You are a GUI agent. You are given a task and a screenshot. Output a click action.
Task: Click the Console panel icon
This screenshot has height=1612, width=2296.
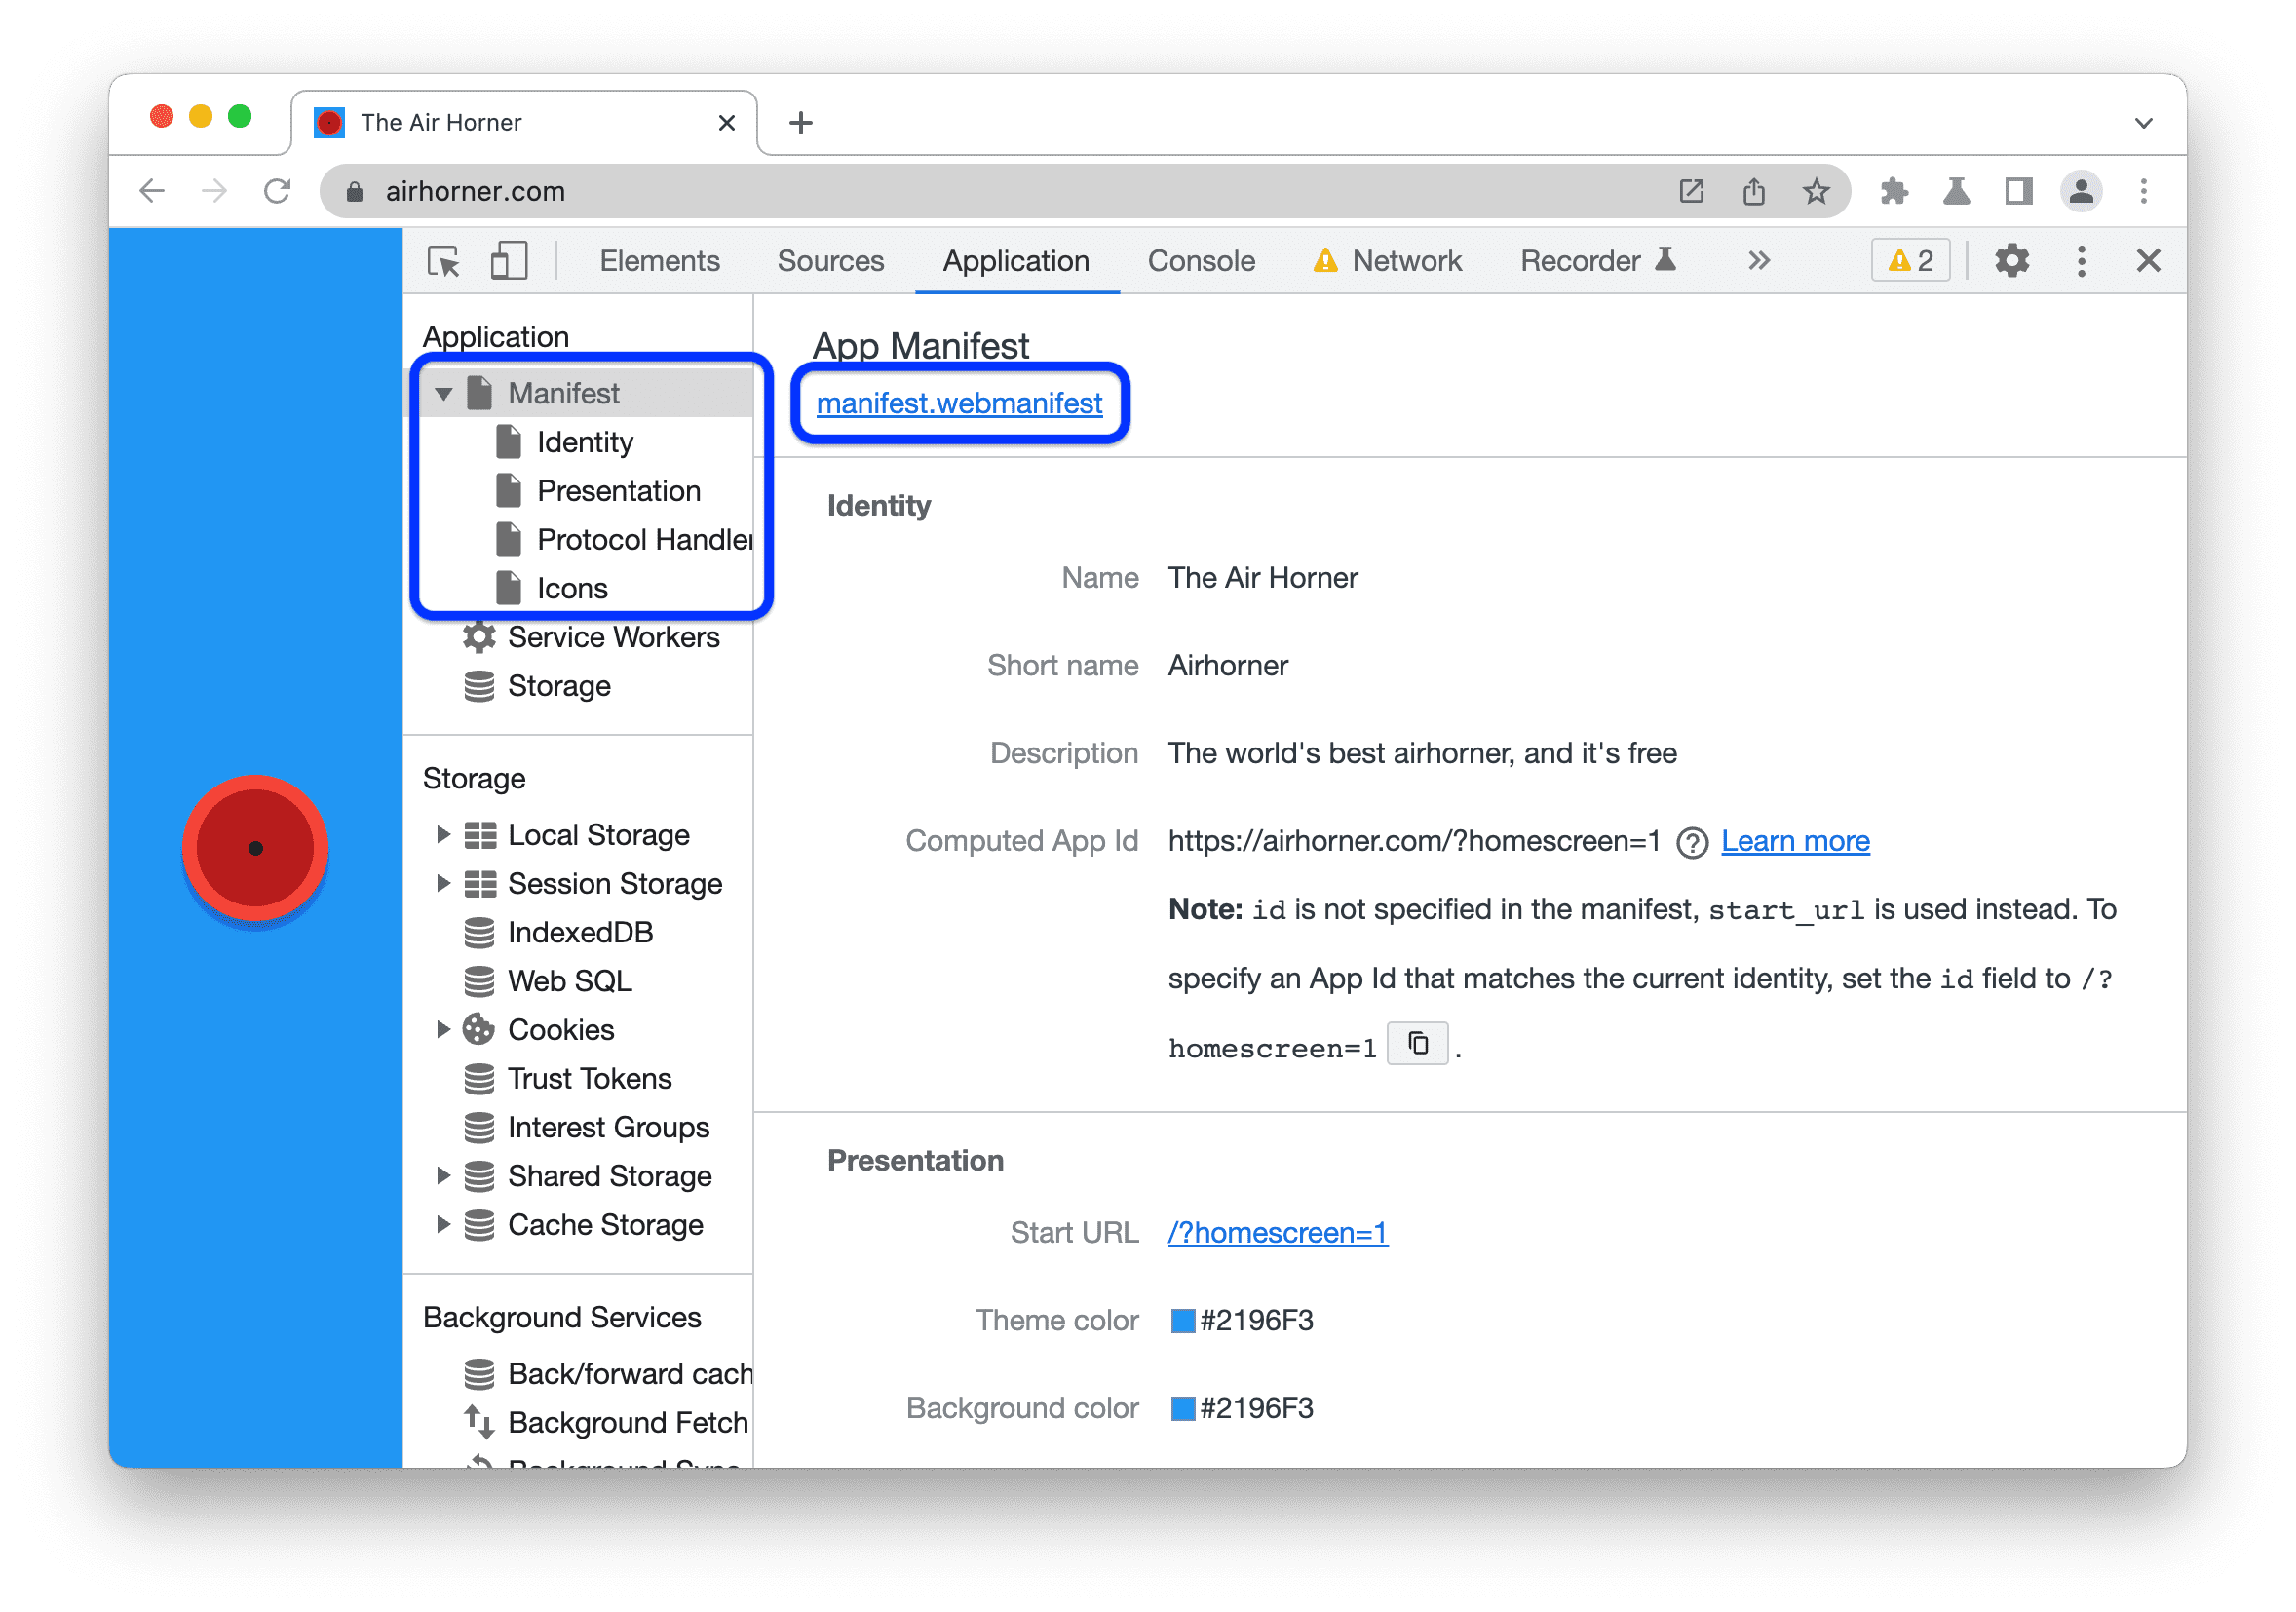[x=1202, y=260]
